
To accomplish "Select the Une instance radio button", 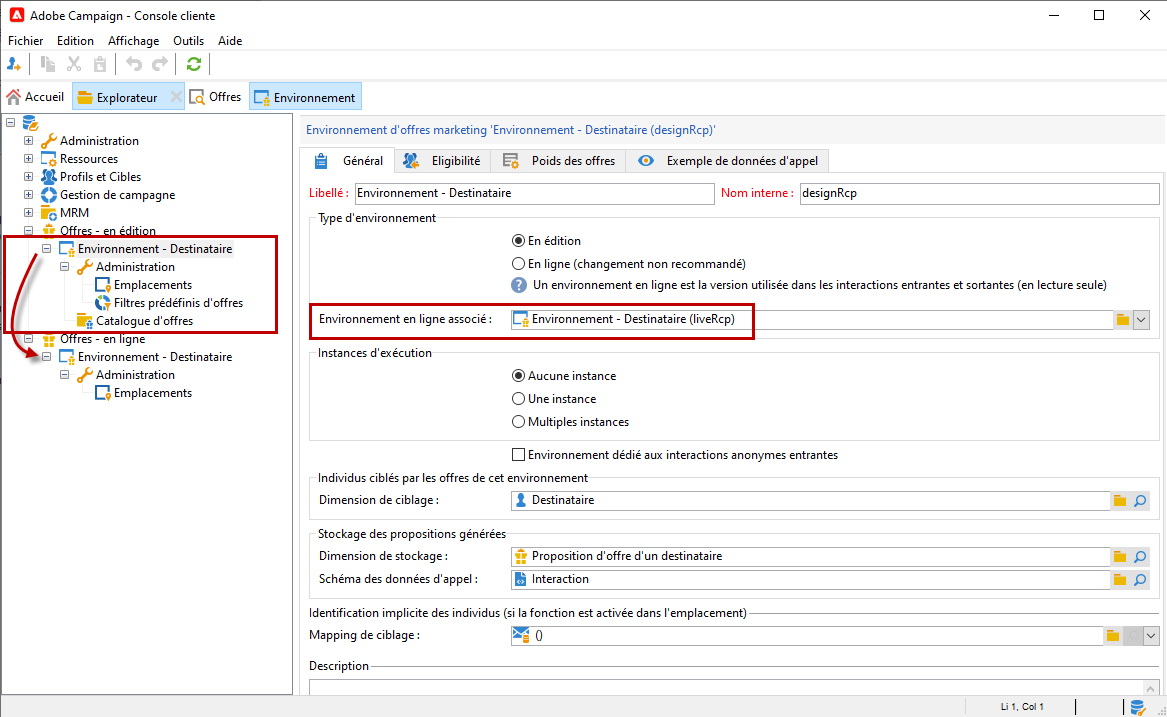I will 518,399.
